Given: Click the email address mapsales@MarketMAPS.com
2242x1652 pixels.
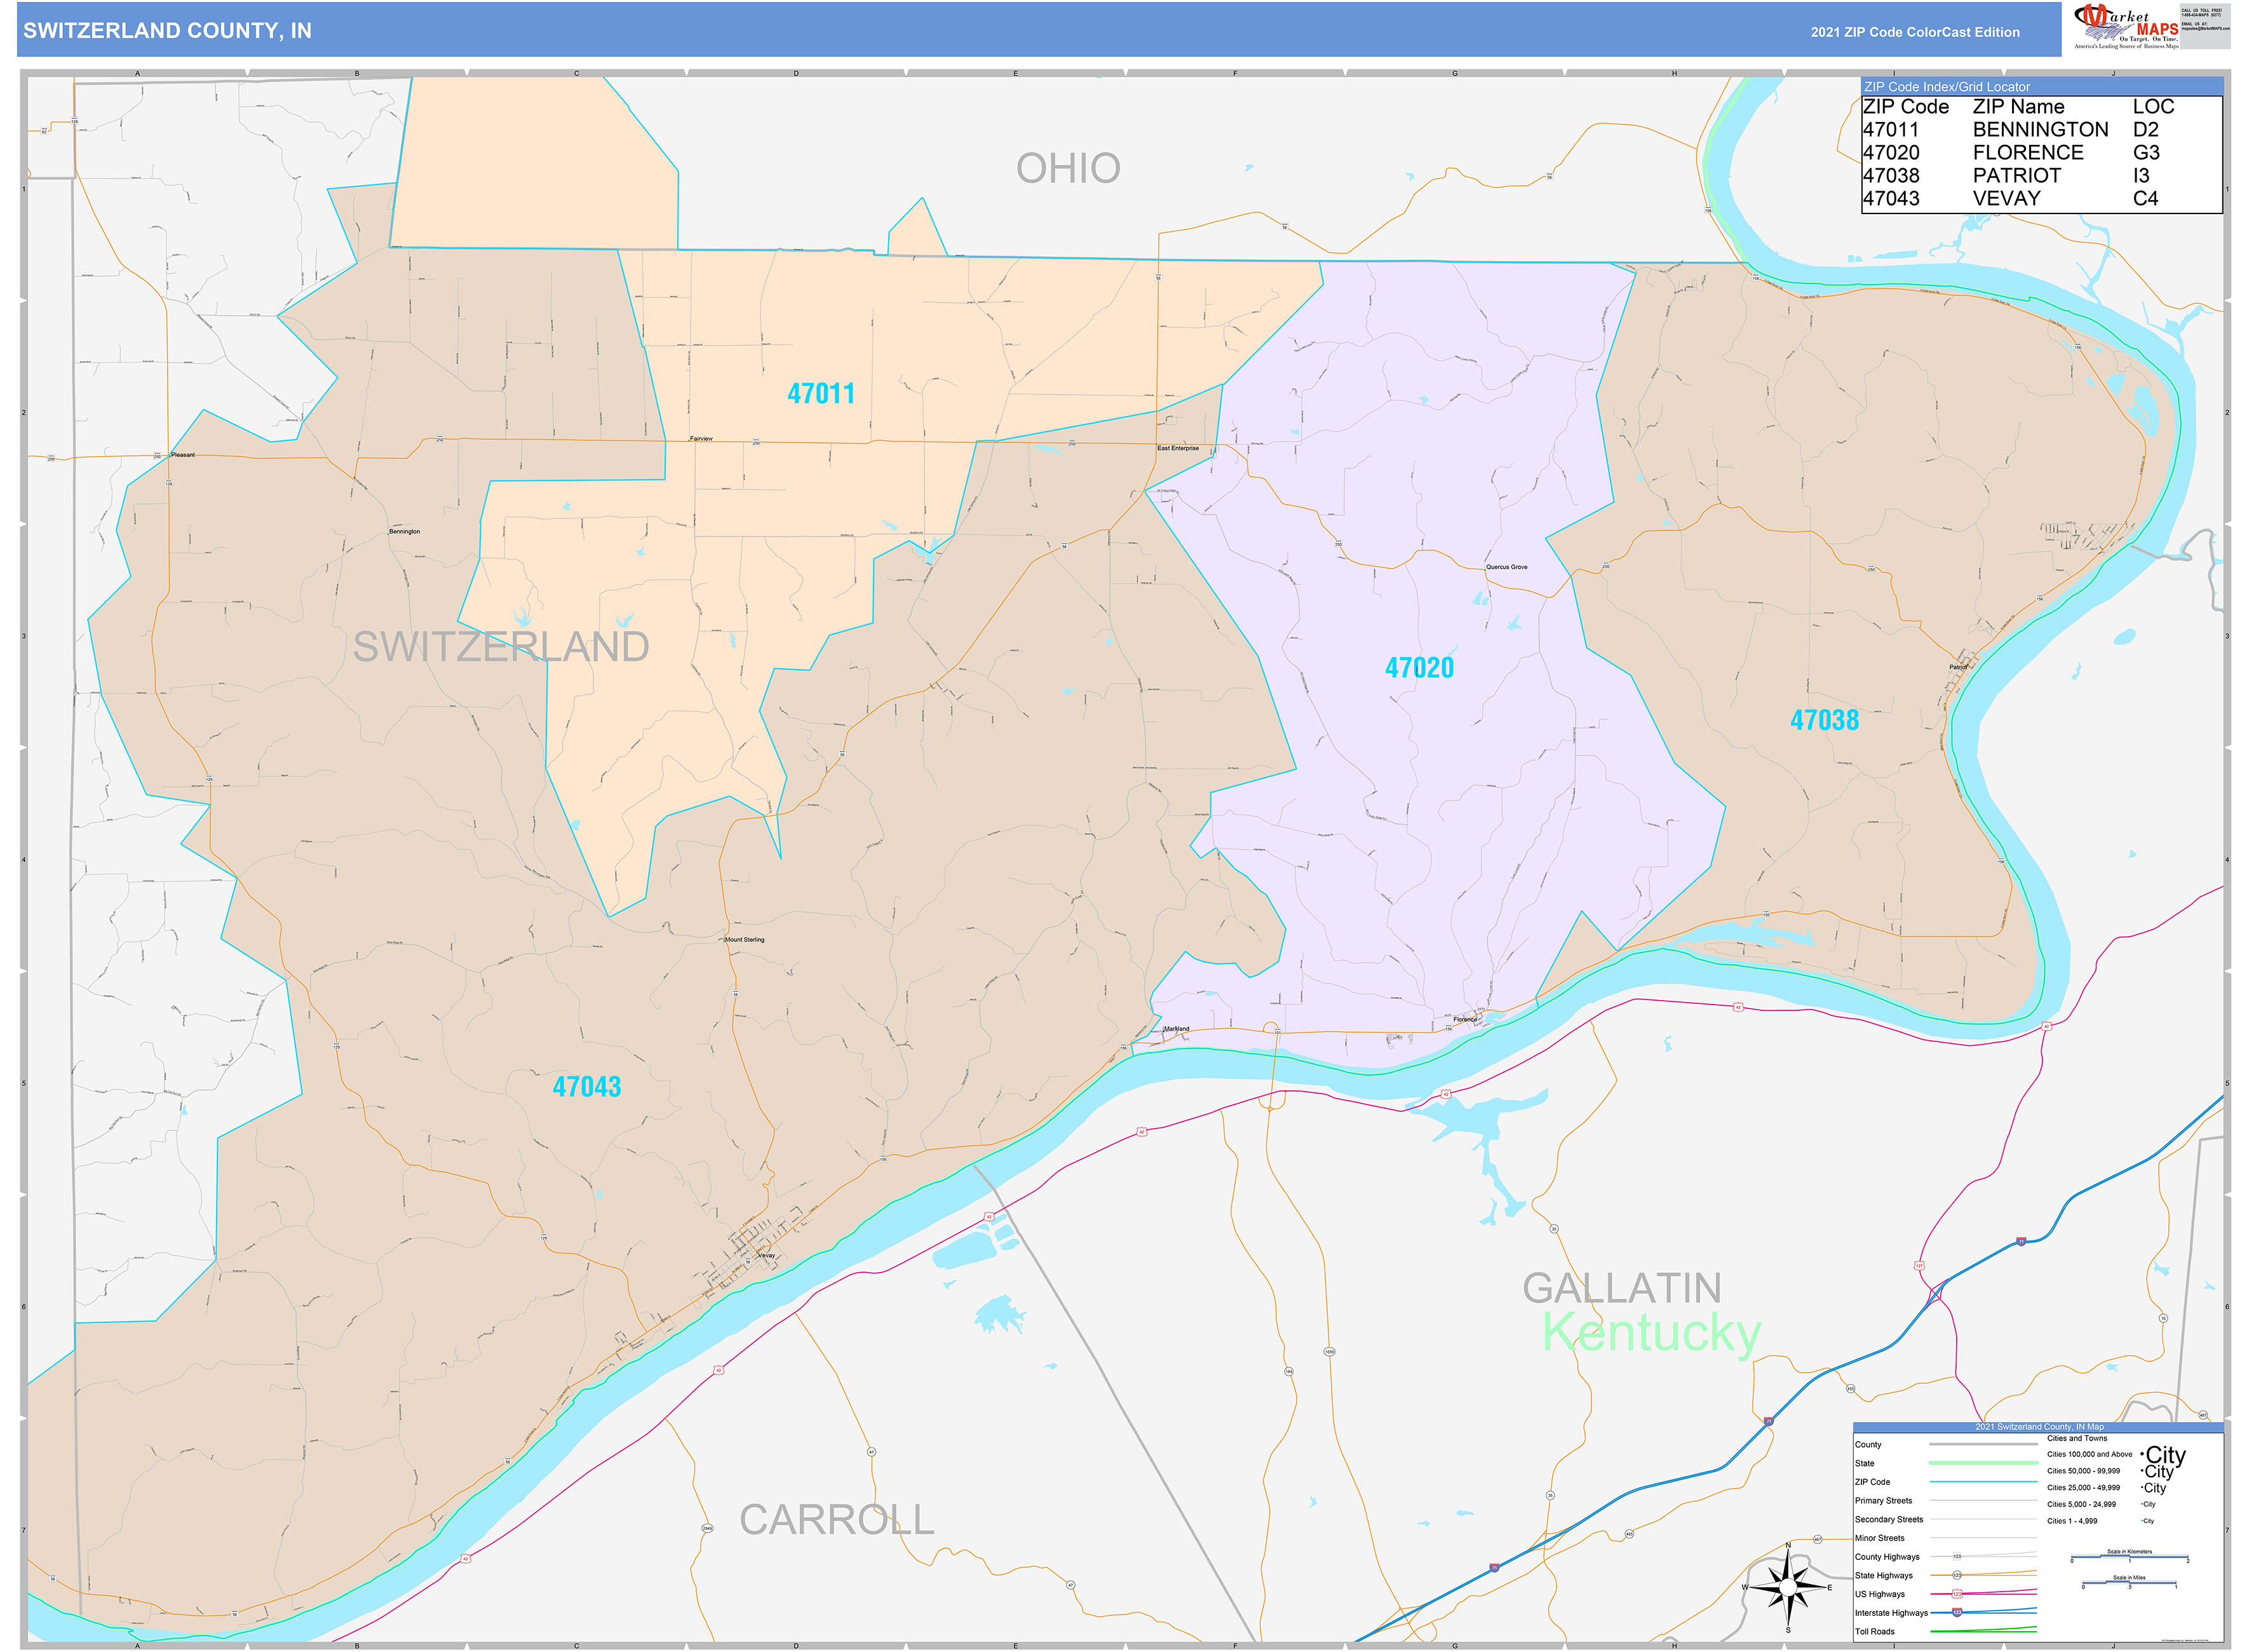Looking at the screenshot, I should point(2206,28).
